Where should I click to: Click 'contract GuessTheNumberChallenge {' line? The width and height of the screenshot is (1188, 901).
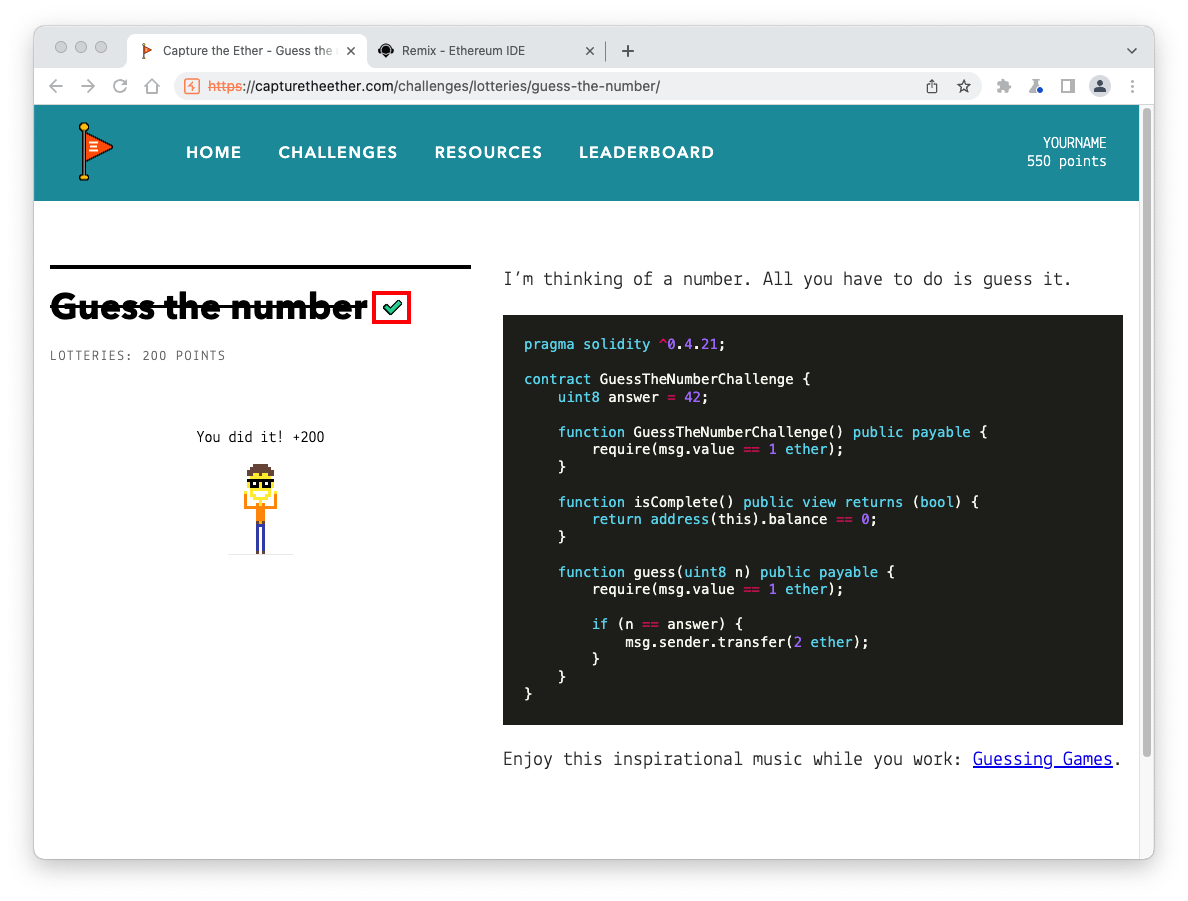[x=667, y=379]
